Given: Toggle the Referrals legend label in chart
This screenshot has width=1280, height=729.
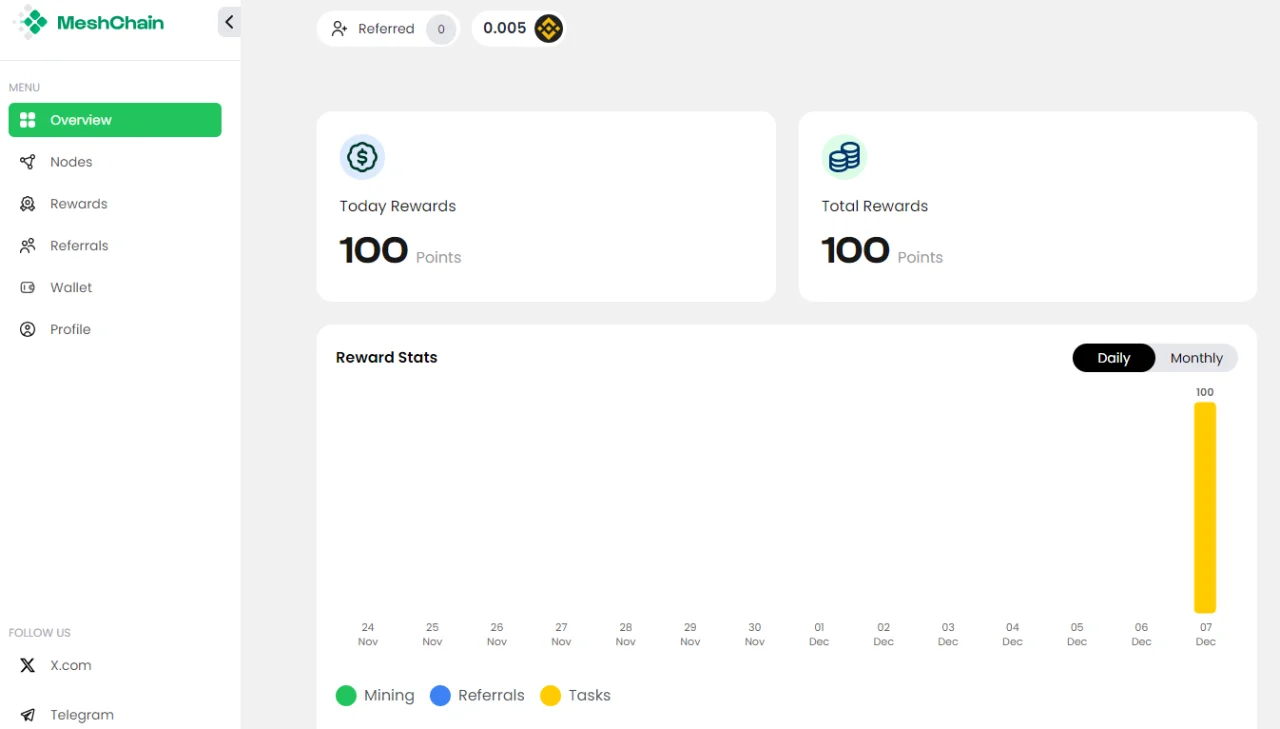Looking at the screenshot, I should click(x=491, y=696).
